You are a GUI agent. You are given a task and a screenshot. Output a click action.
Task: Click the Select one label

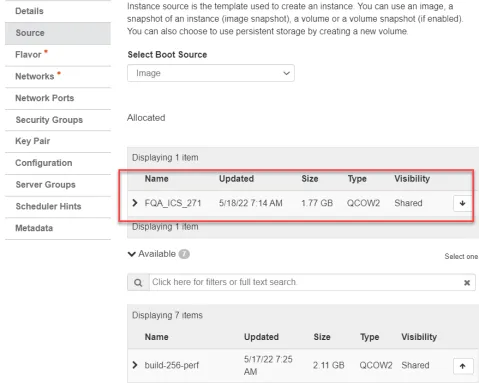(x=461, y=256)
